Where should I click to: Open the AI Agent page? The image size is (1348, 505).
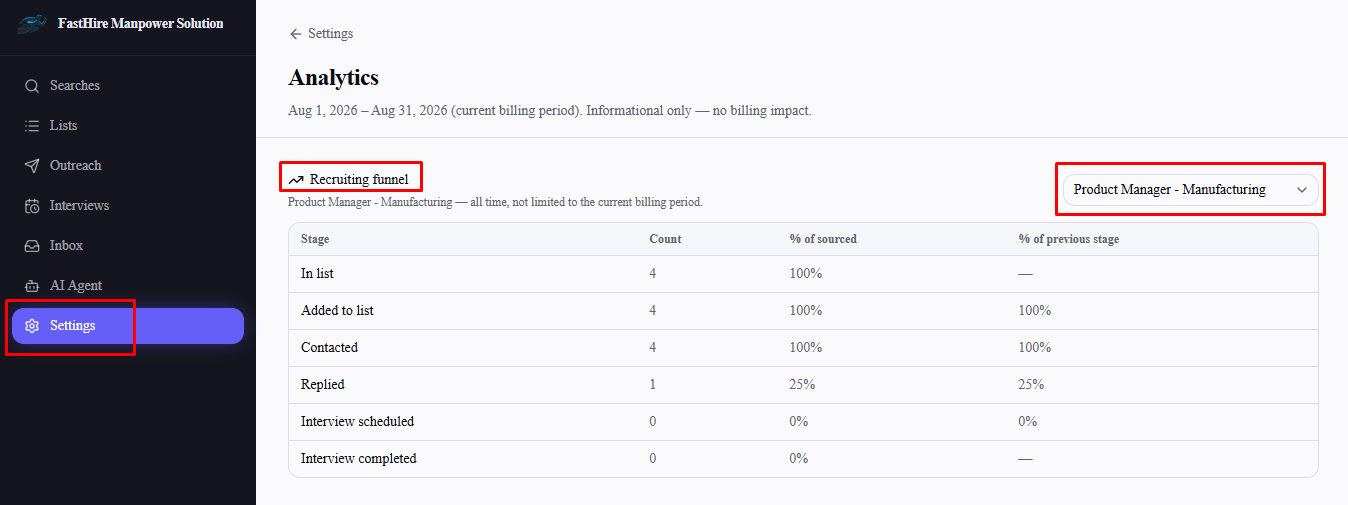click(128, 286)
